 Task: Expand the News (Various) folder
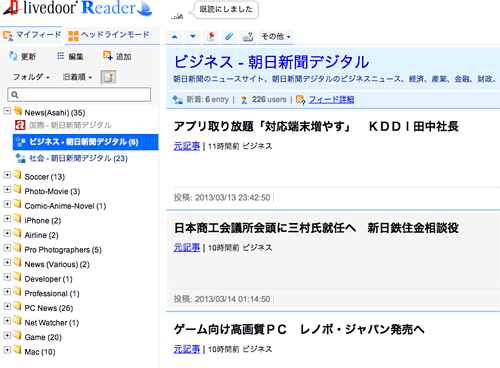tap(7, 262)
